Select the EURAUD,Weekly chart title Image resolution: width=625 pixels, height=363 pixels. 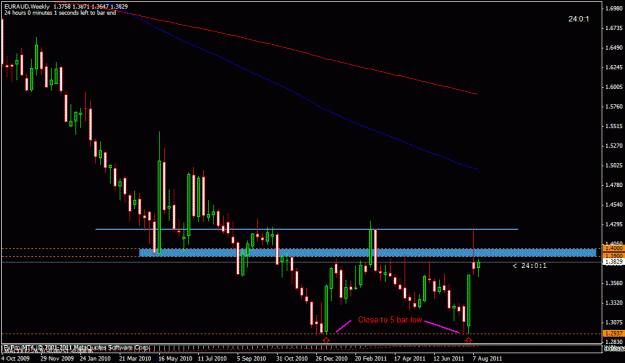[x=27, y=6]
